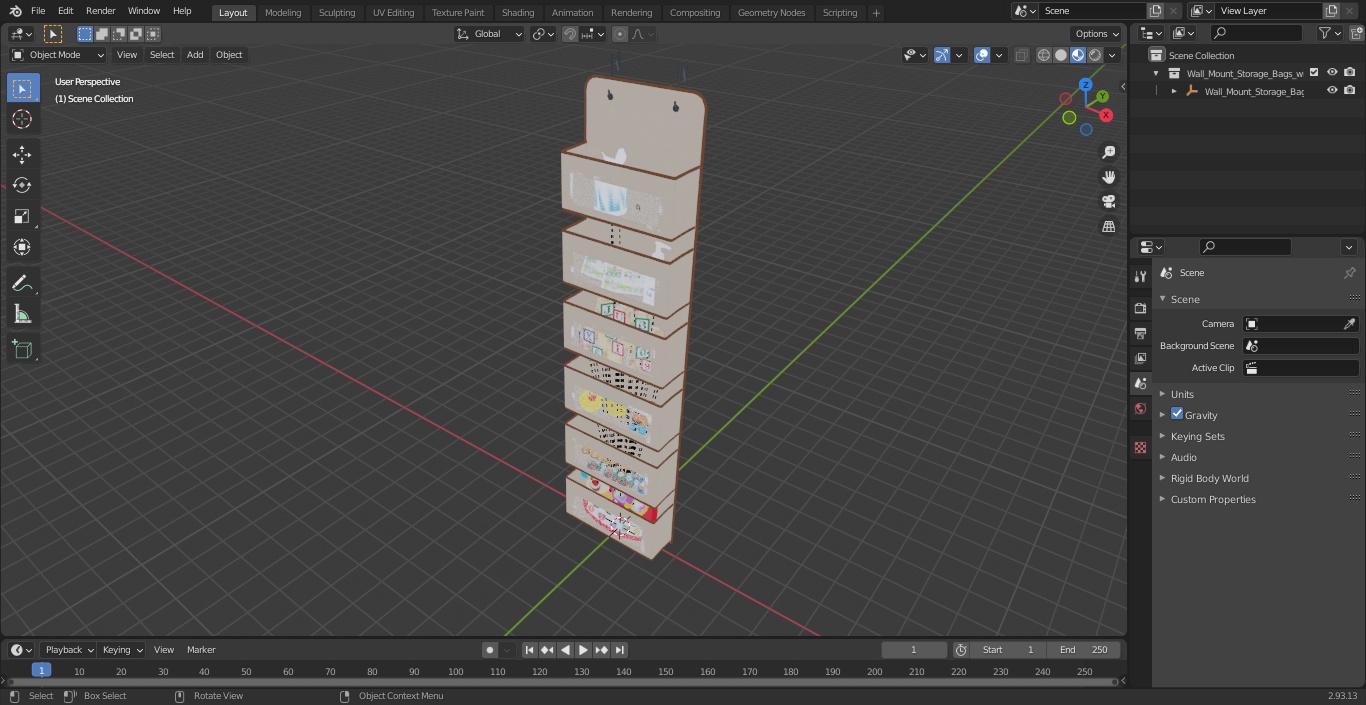Open the Global transform orientation dropdown

490,34
